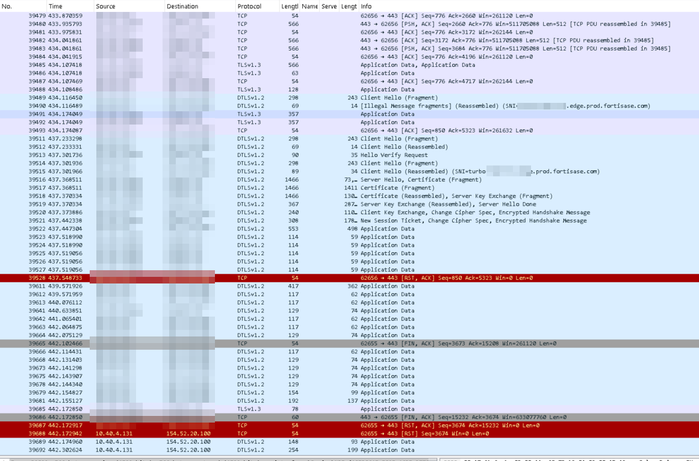699x461 pixels.
Task: Select packet 39479 TCP ACK row
Action: coord(350,16)
